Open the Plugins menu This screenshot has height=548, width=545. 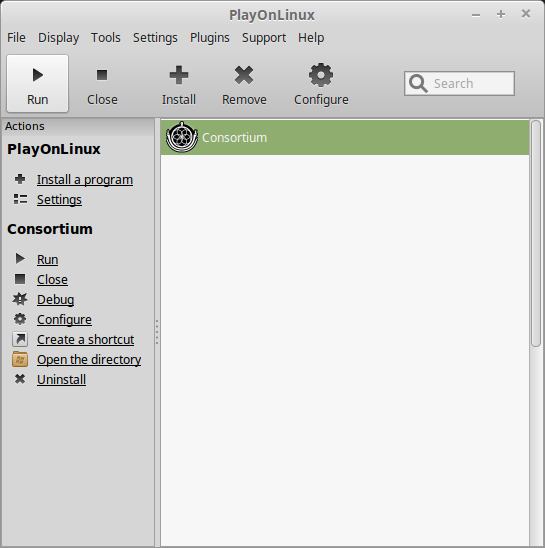[x=210, y=37]
